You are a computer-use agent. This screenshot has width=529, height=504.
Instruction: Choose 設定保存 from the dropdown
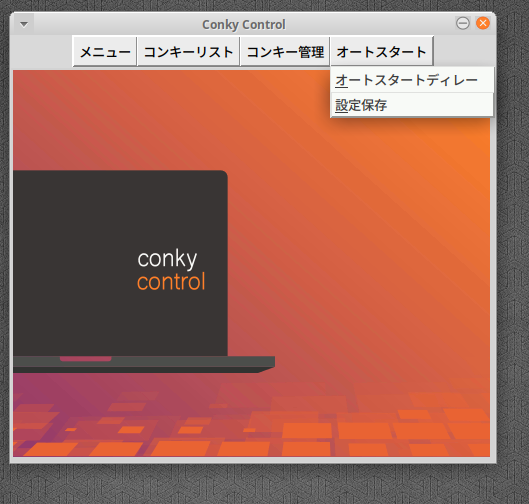tap(412, 105)
